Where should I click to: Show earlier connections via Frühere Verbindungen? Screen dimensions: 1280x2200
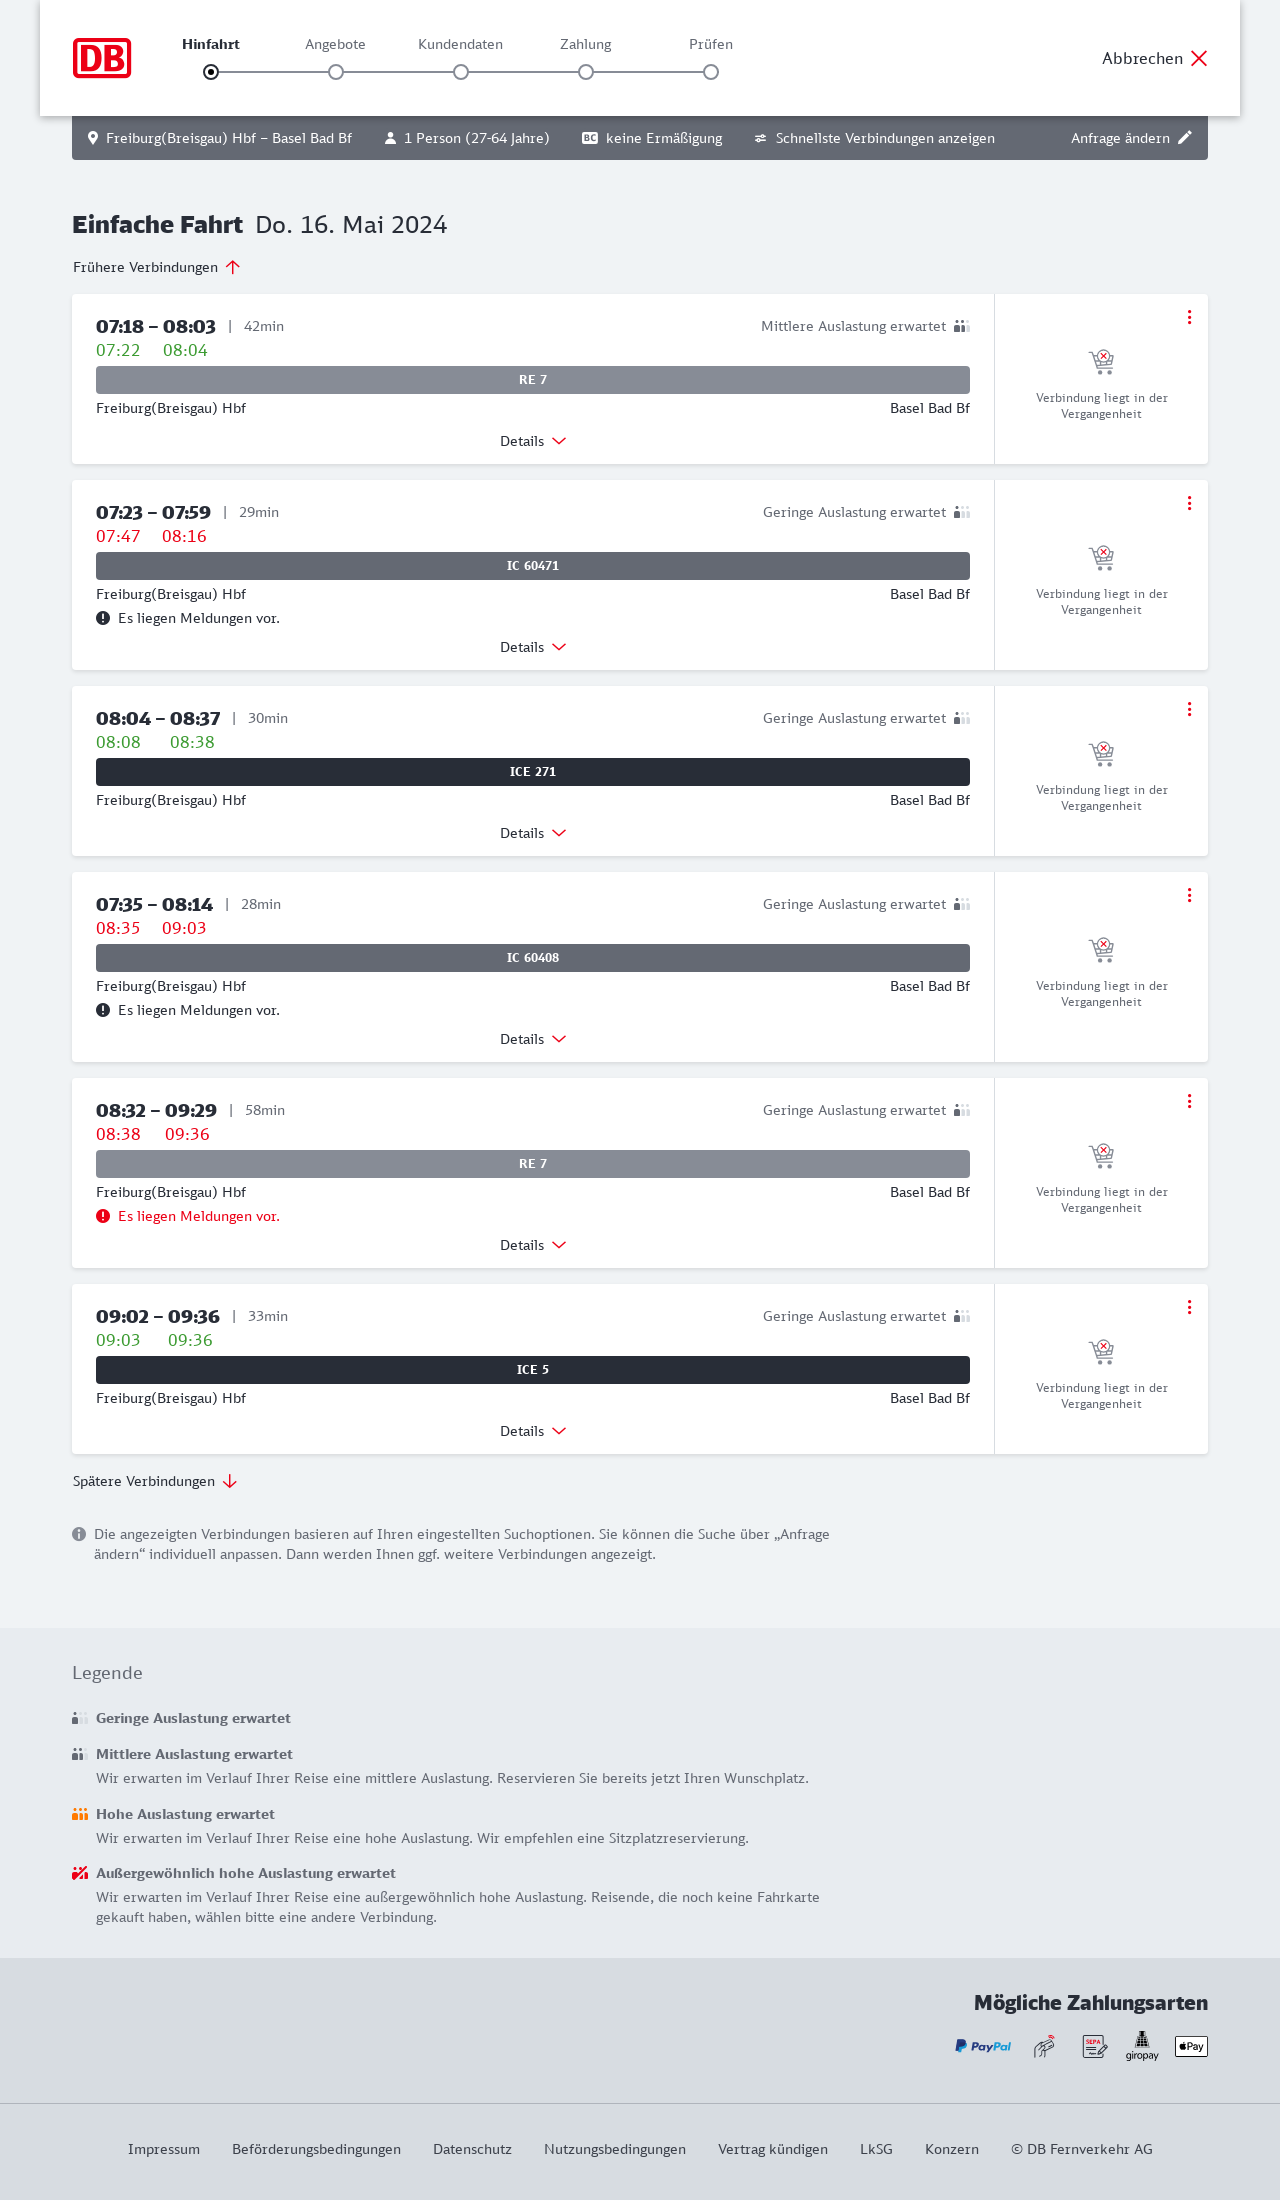click(x=157, y=267)
